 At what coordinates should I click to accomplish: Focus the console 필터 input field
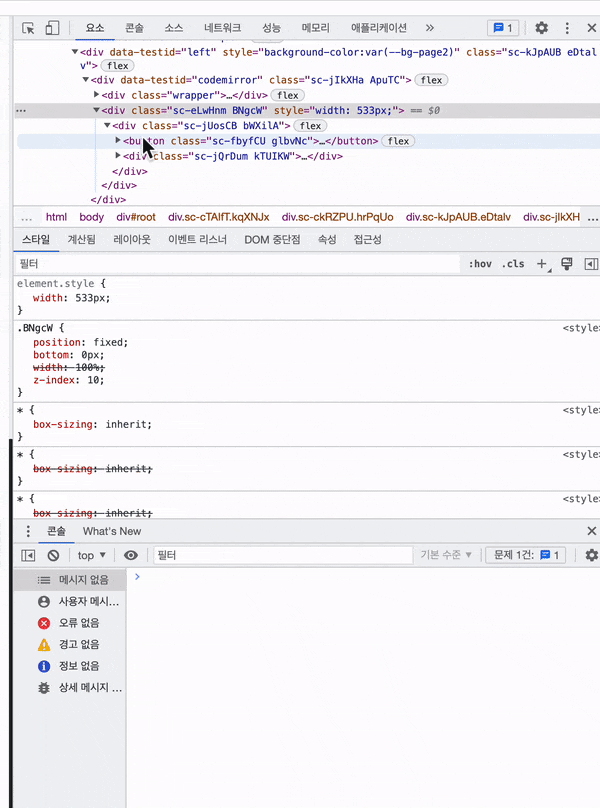(x=283, y=555)
